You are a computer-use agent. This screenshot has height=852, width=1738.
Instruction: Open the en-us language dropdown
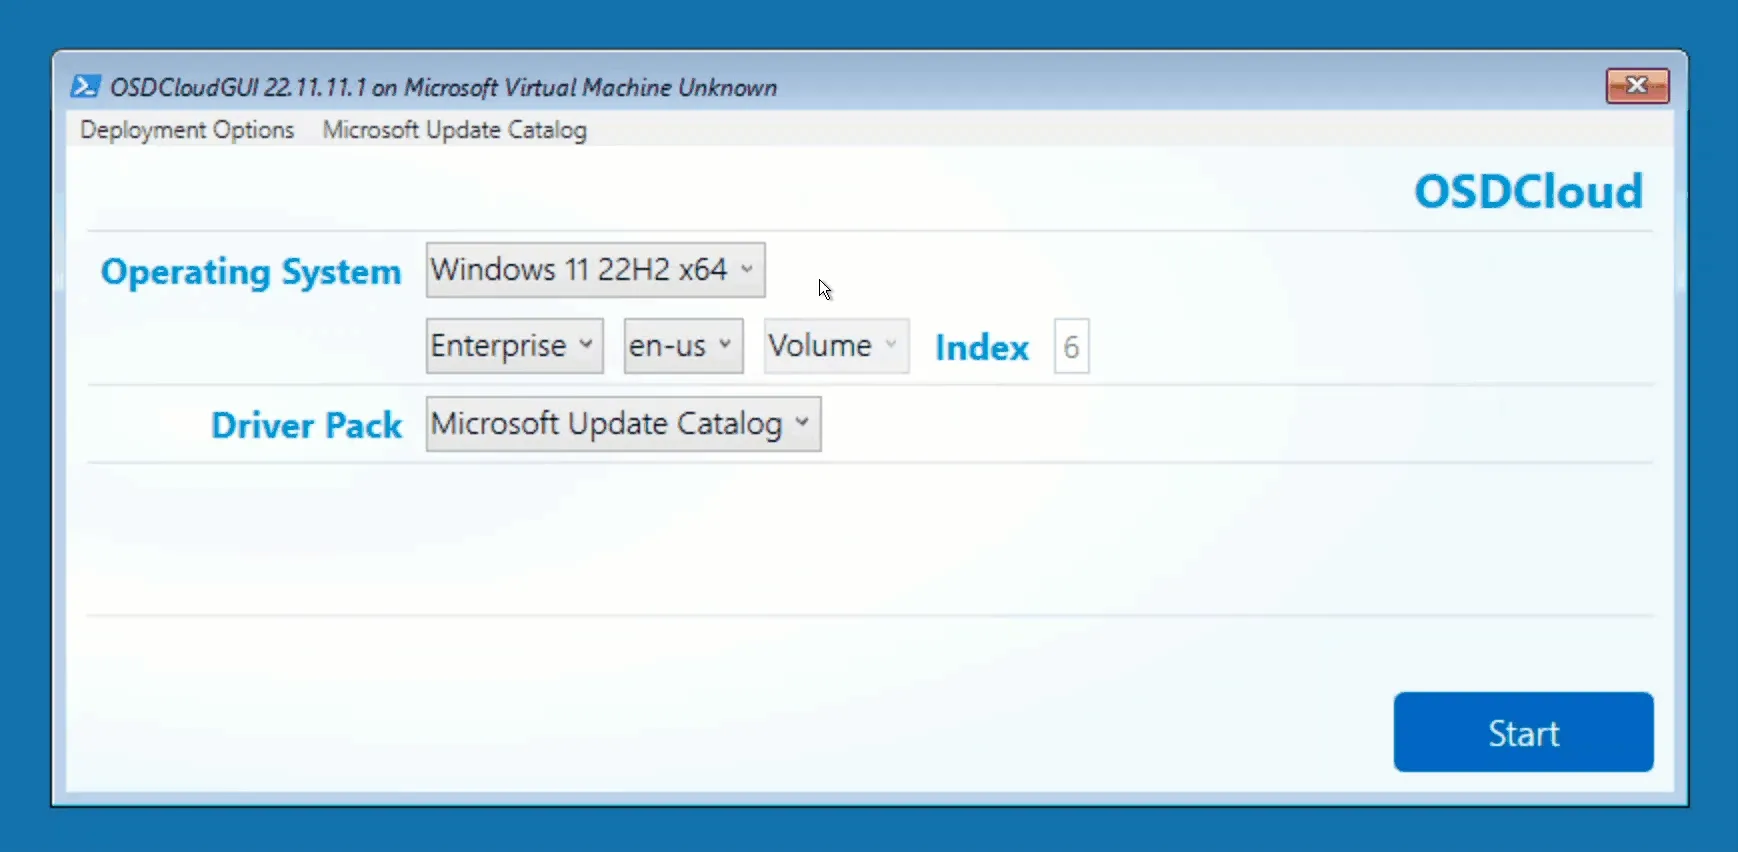point(683,346)
